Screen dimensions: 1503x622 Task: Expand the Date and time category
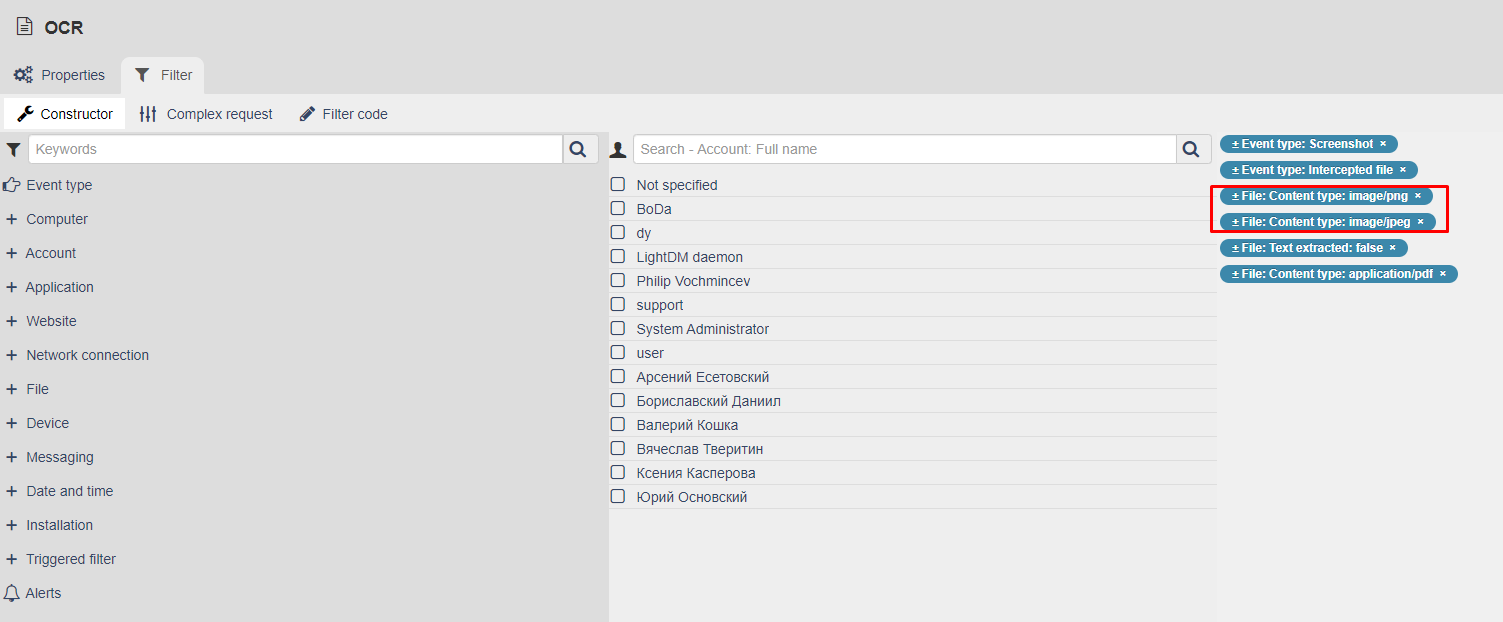click(12, 491)
